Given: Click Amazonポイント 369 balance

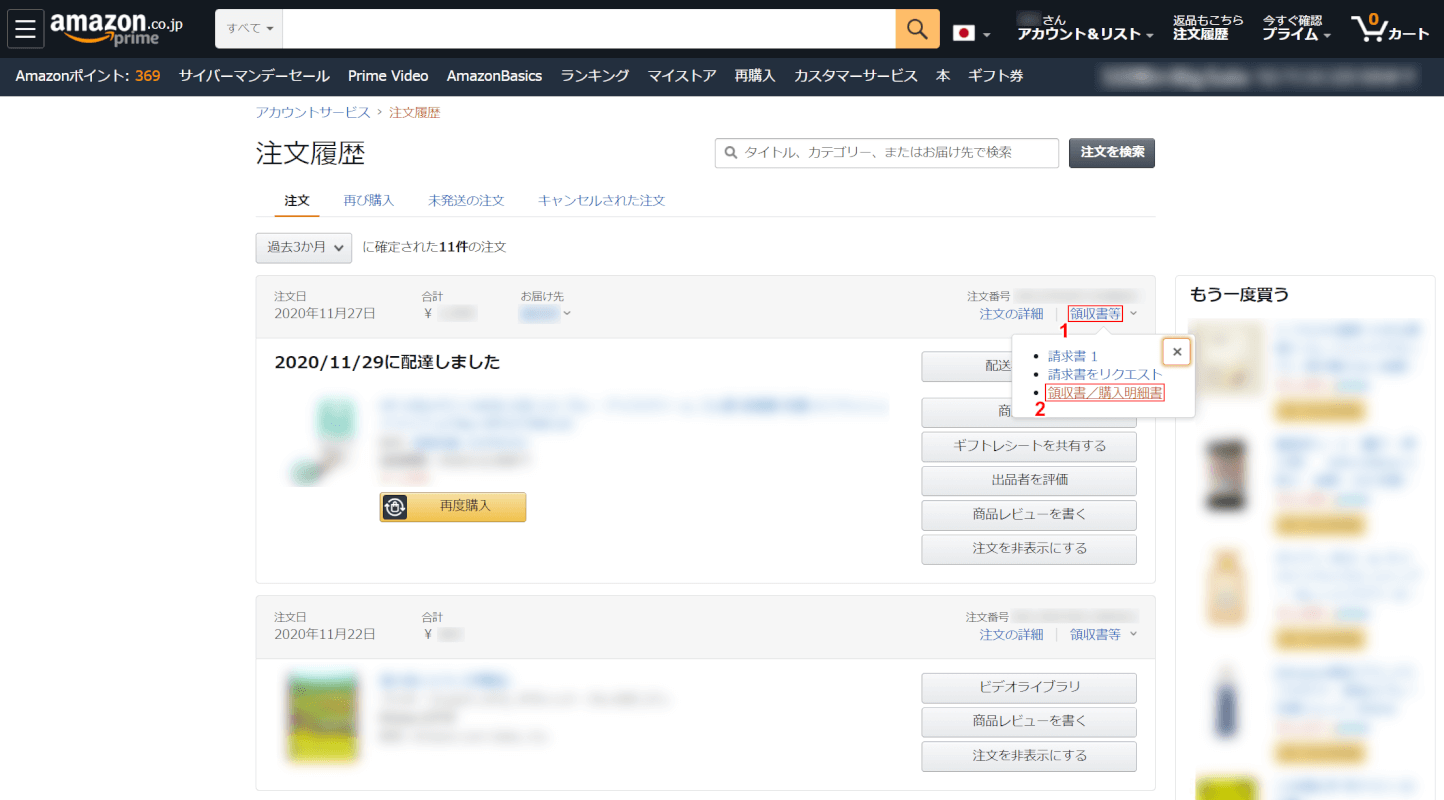Looking at the screenshot, I should click(88, 76).
